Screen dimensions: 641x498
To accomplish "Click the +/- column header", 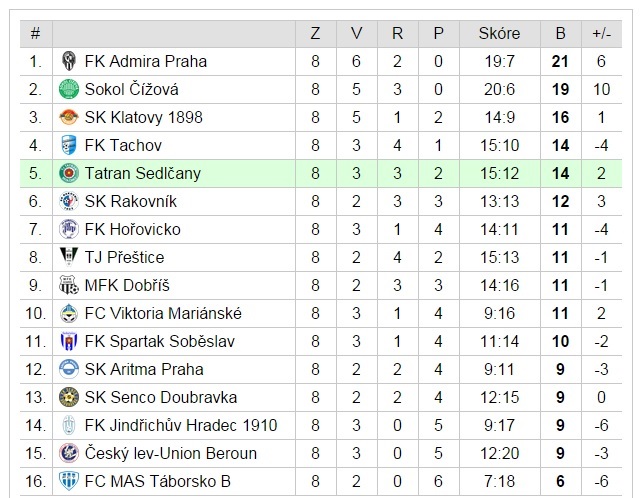I will click(602, 34).
